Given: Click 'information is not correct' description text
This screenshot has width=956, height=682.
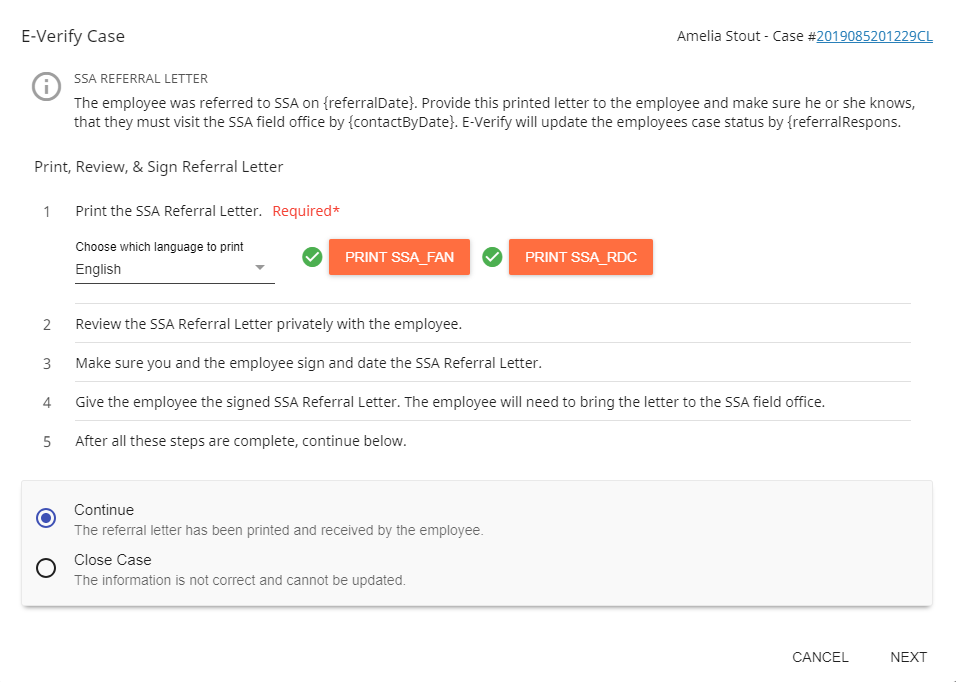Looking at the screenshot, I should 240,580.
